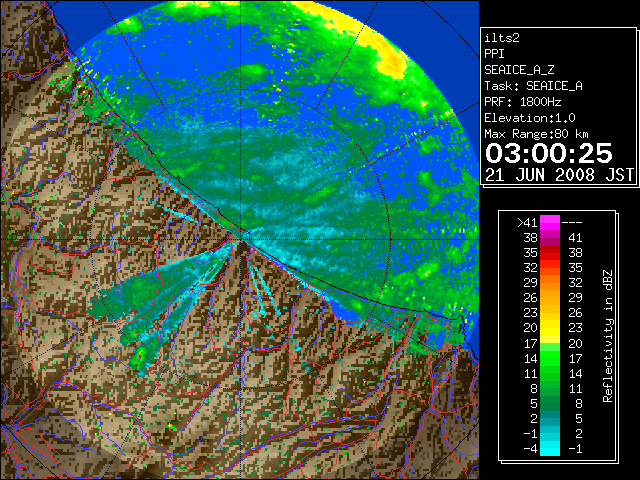Click the red legend swatch beside 35
640x480 pixels.
pos(550,253)
